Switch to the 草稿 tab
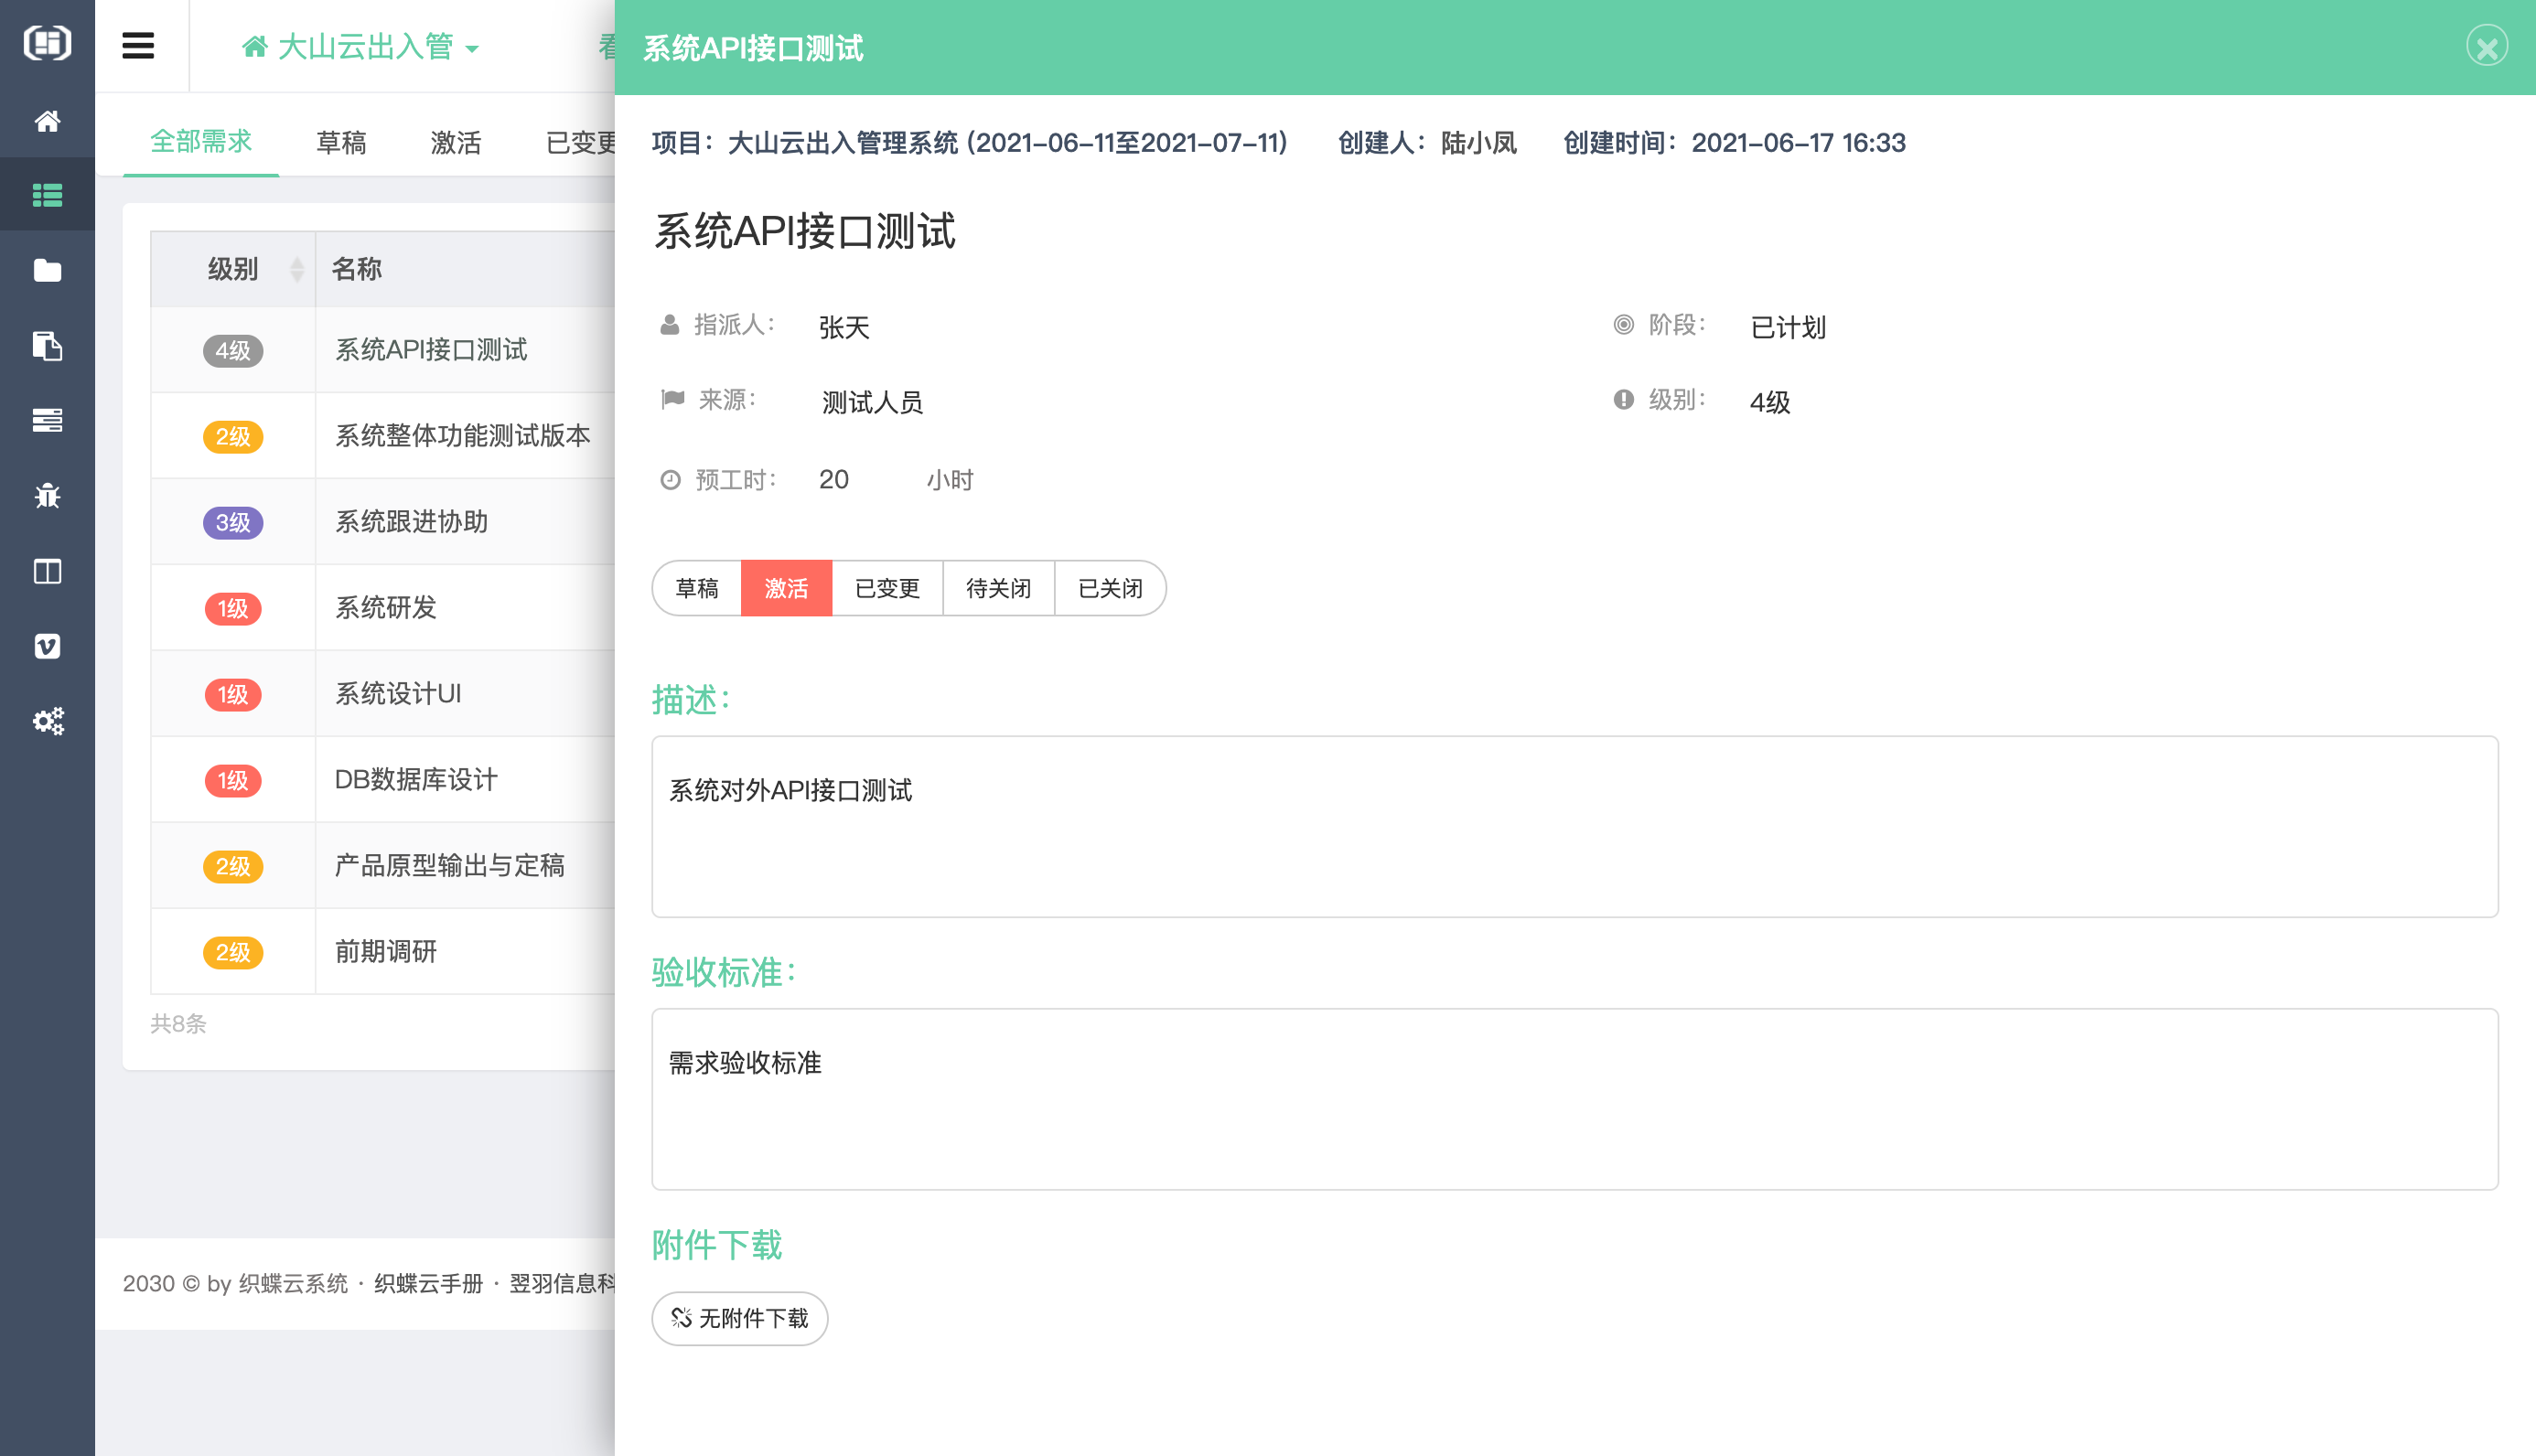The image size is (2536, 1456). (341, 143)
